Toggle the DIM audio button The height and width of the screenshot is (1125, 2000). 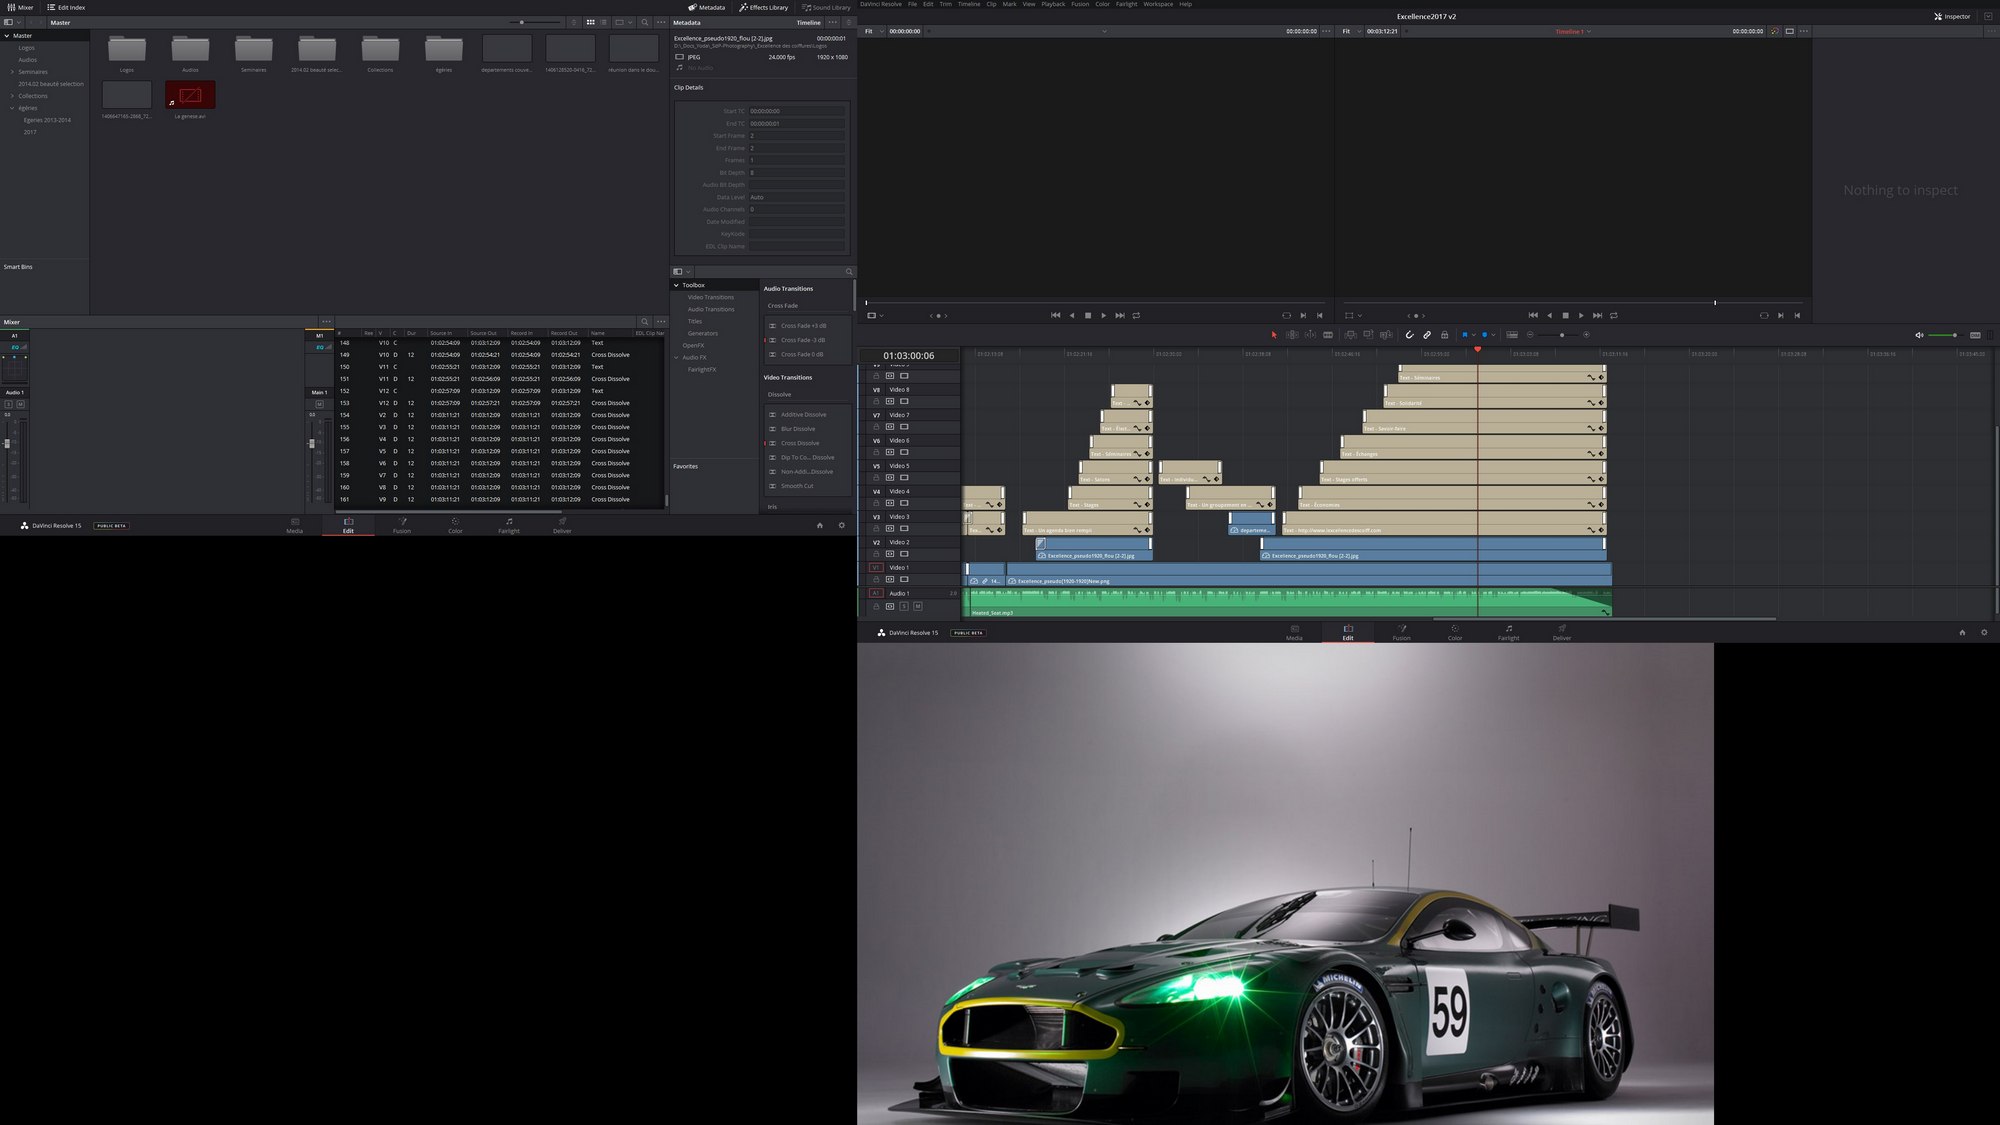pos(1975,335)
